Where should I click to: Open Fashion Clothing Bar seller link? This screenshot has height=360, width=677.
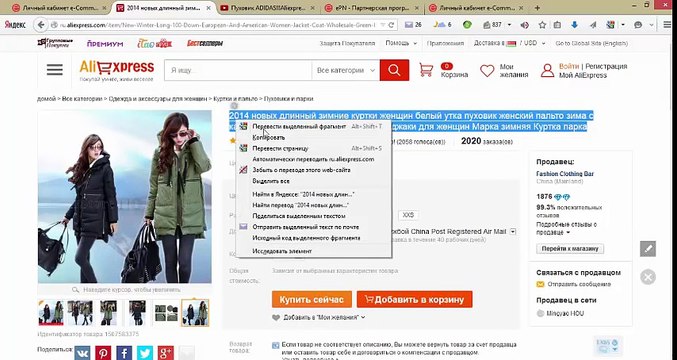pyautogui.click(x=565, y=174)
